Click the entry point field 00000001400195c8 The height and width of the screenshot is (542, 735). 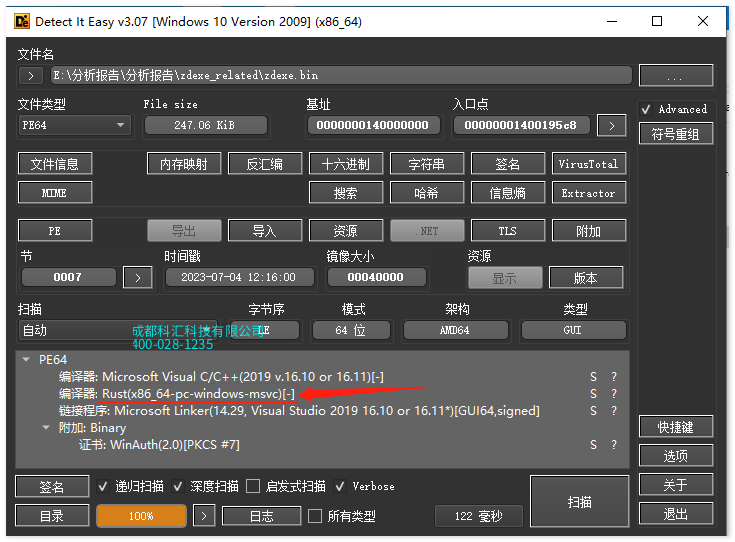521,125
